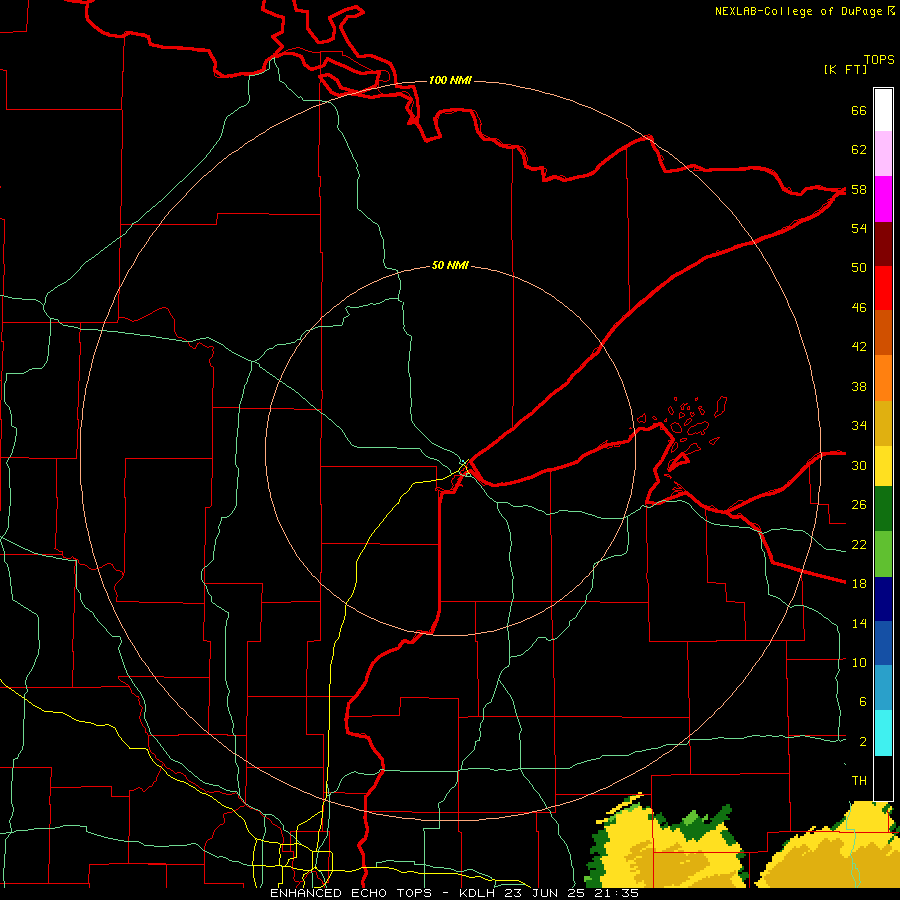Click the navy swatch between 14 and 18
Viewport: 900px width, 900px height.
point(883,599)
